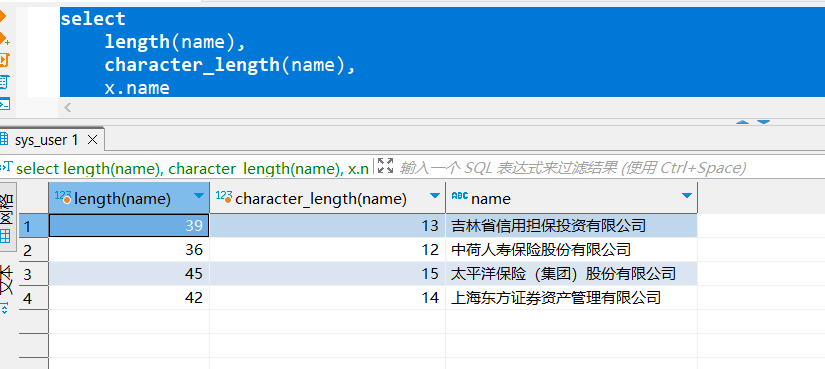This screenshot has height=369, width=825.
Task: Click Execute SQL in new tab icon
Action: pyautogui.click(x=4, y=38)
